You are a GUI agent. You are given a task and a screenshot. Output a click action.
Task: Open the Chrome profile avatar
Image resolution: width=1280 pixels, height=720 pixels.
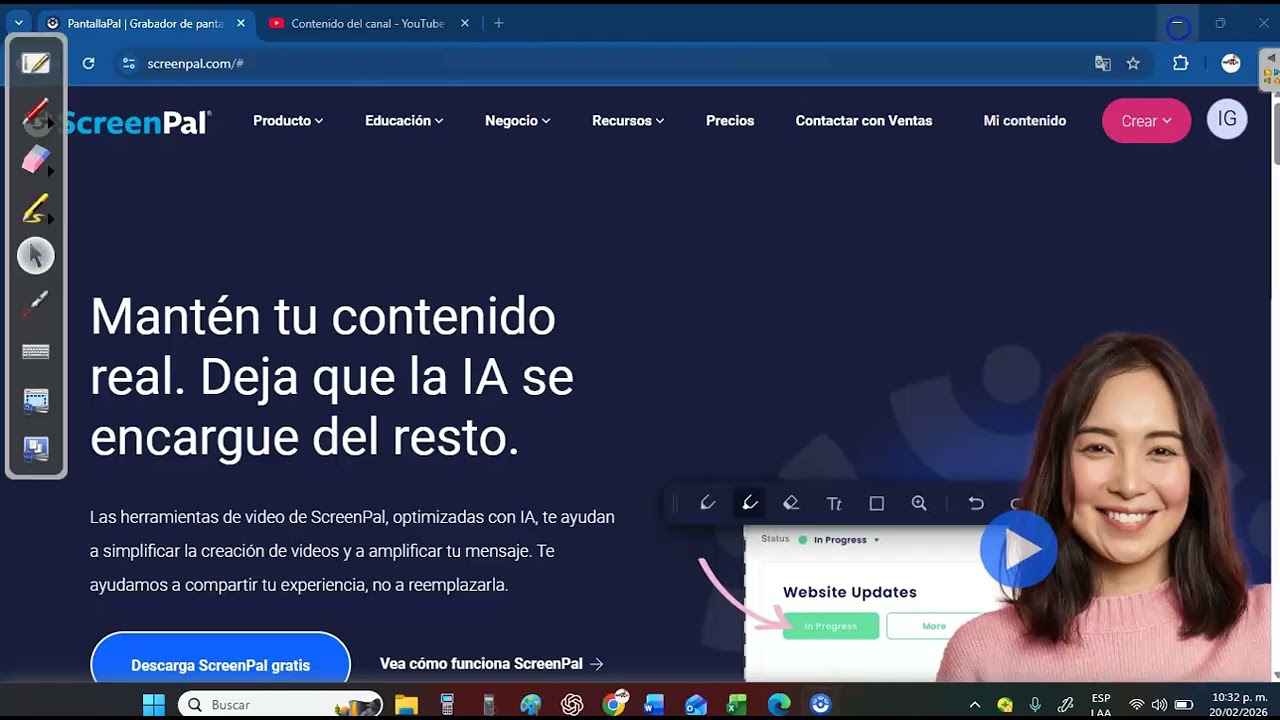point(1231,63)
